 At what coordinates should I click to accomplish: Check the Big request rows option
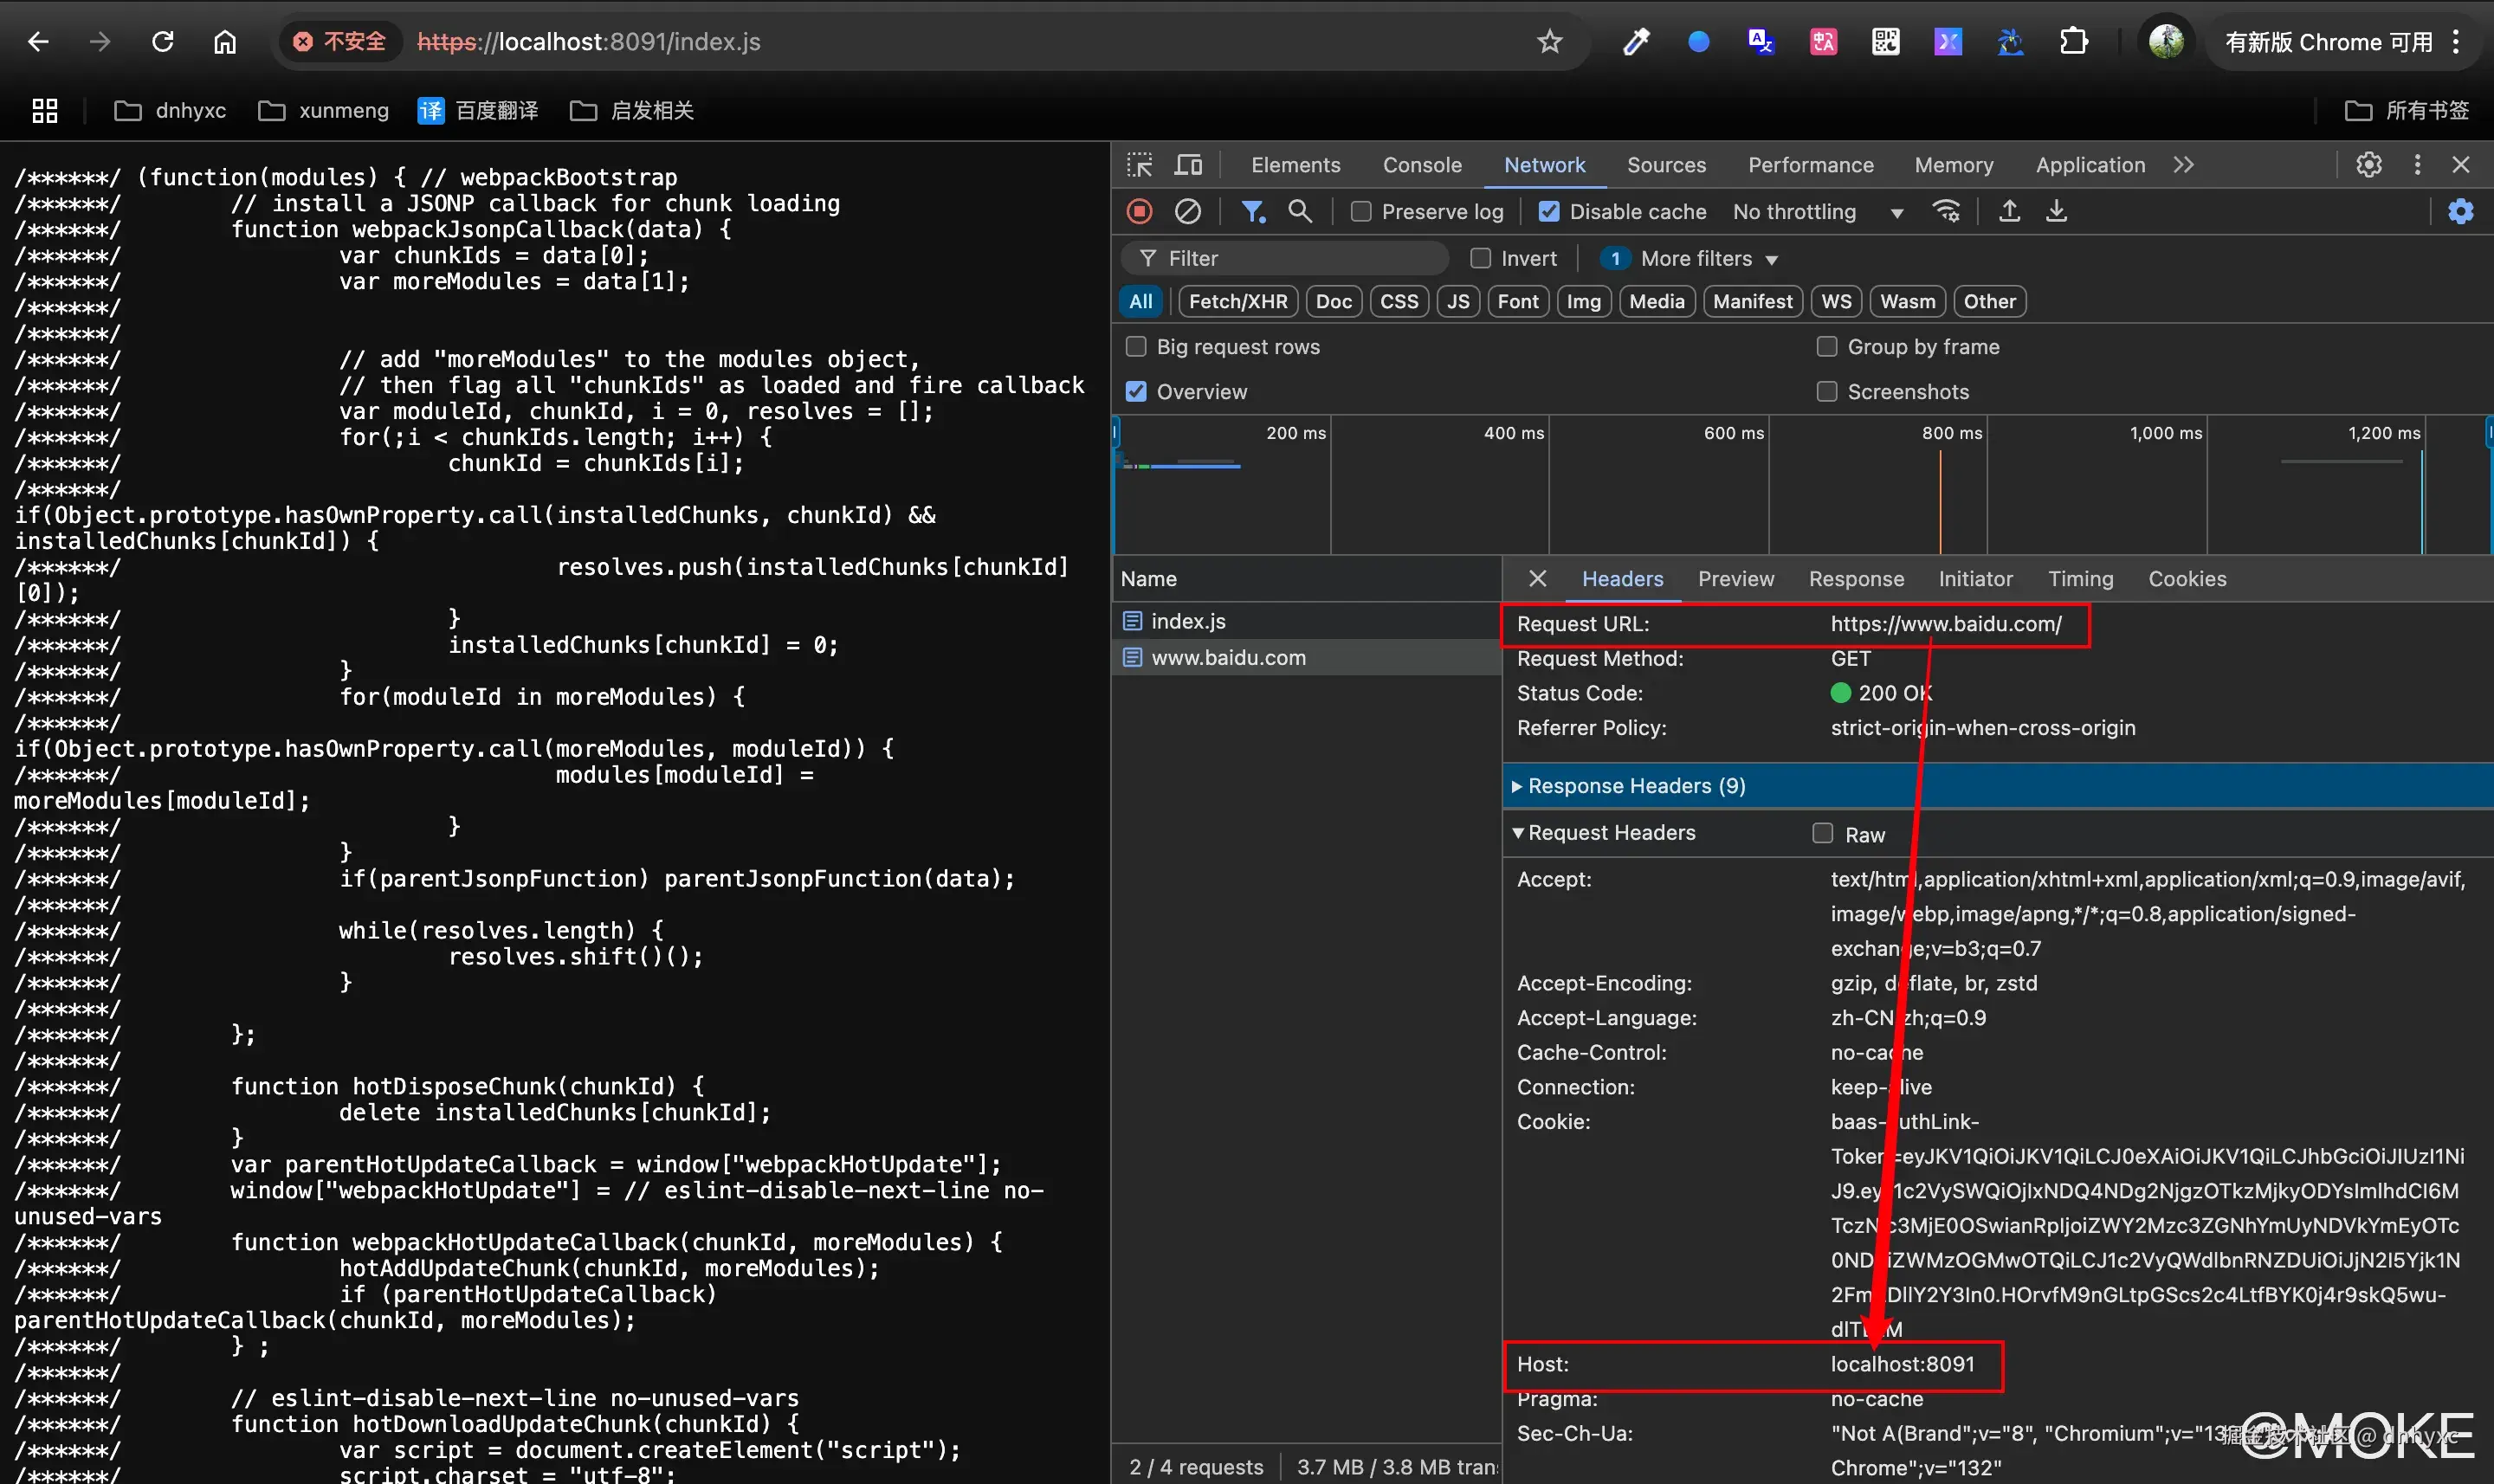point(1136,346)
